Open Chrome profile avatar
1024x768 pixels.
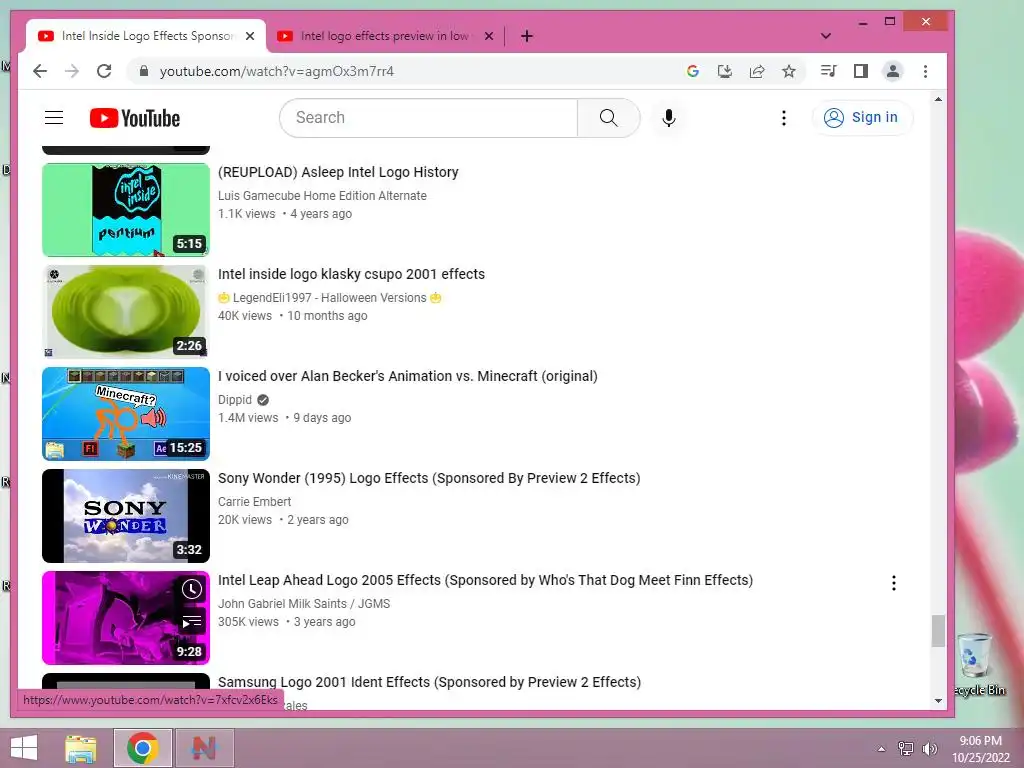(893, 71)
